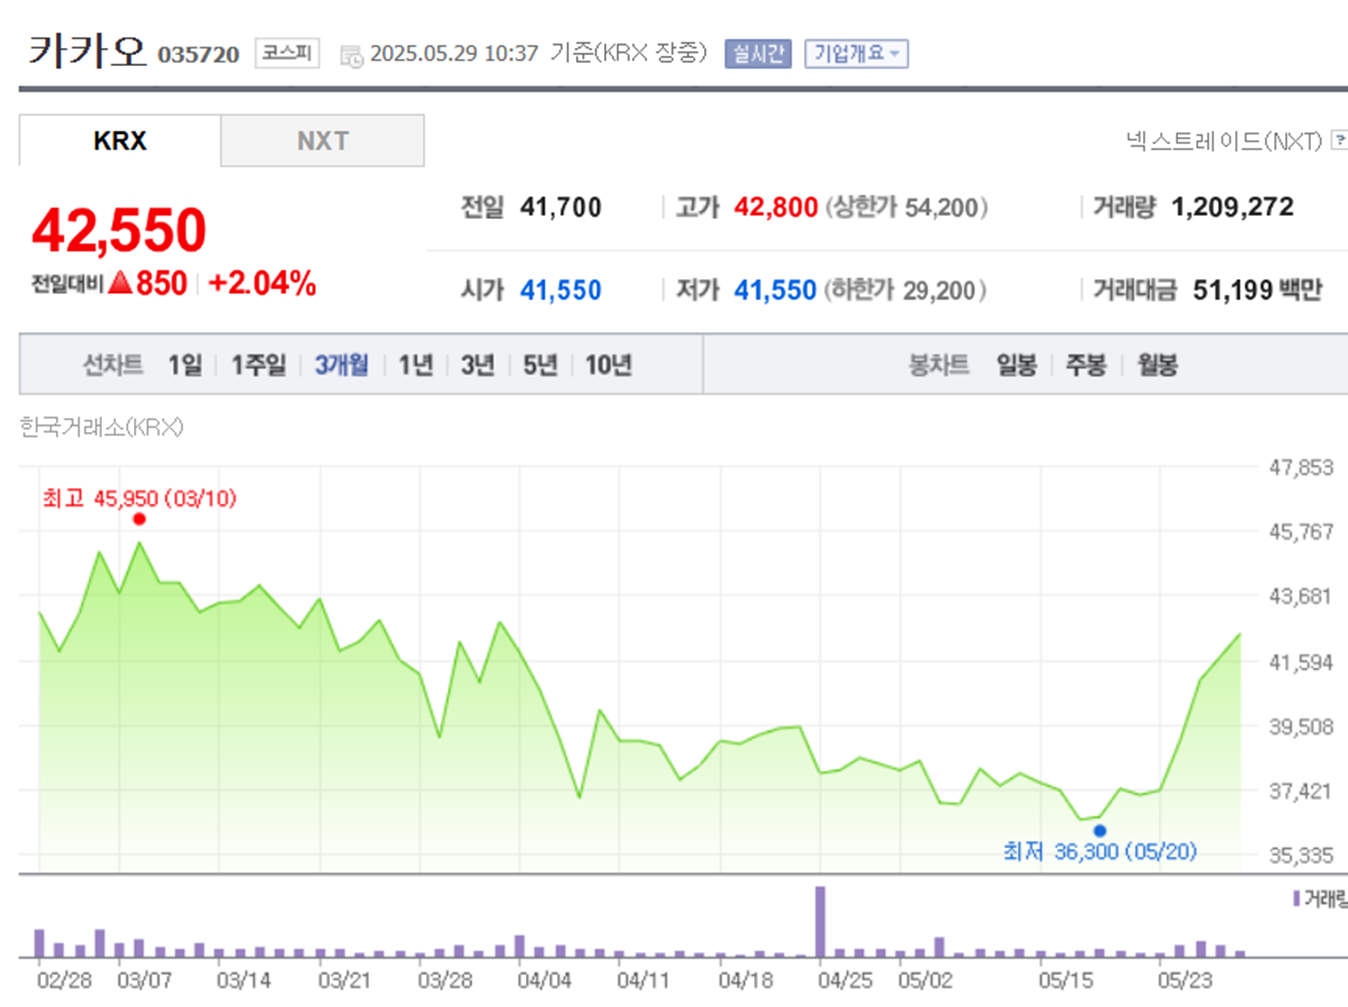Click the blue 최저 low point marker
Image resolution: width=1348 pixels, height=1007 pixels.
point(1100,831)
